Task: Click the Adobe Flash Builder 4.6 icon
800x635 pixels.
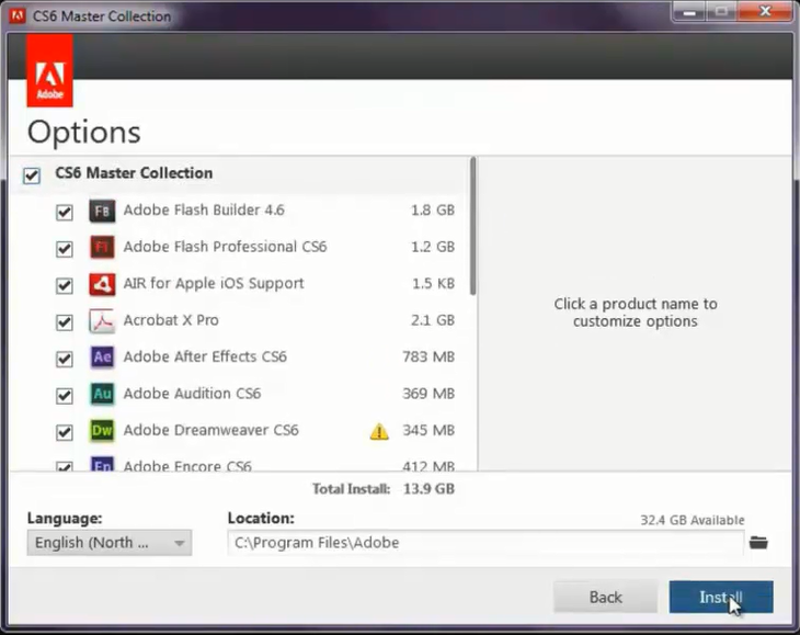Action: (102, 211)
